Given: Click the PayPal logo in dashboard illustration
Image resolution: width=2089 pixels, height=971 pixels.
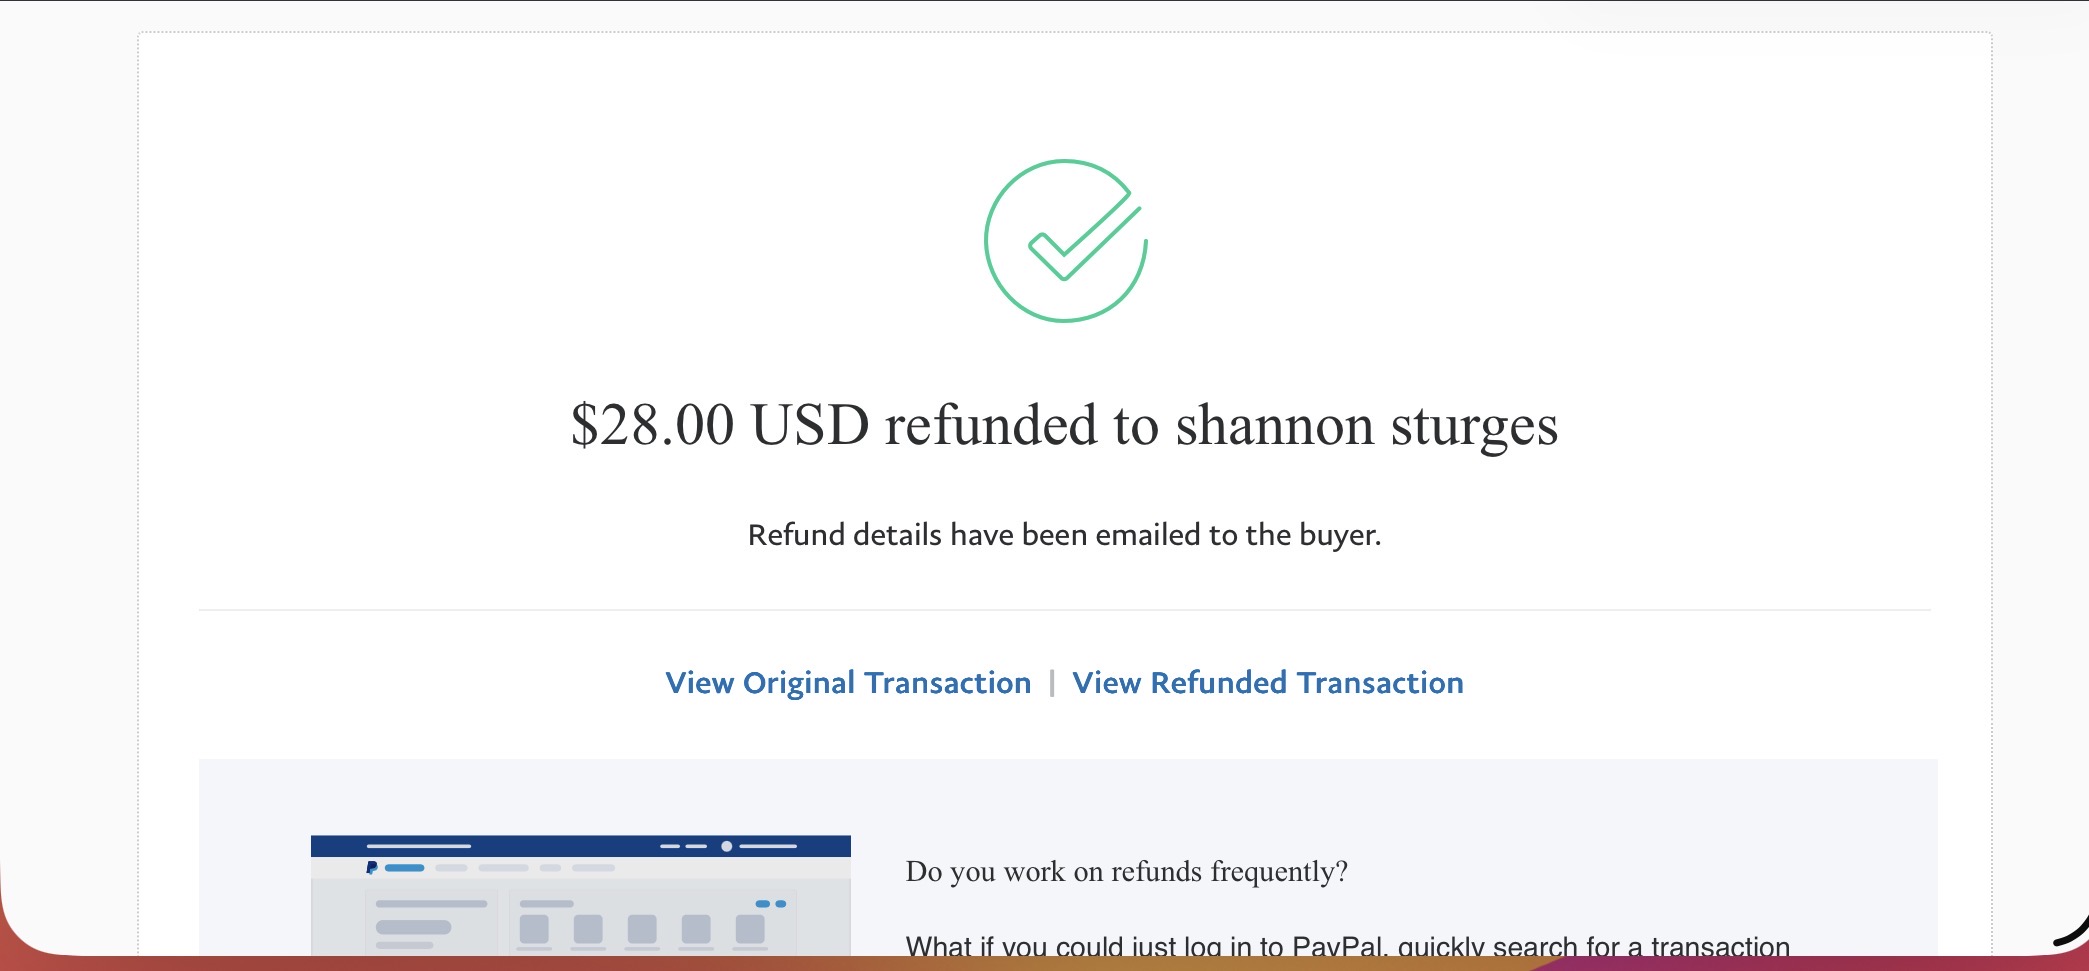Looking at the screenshot, I should click(372, 867).
